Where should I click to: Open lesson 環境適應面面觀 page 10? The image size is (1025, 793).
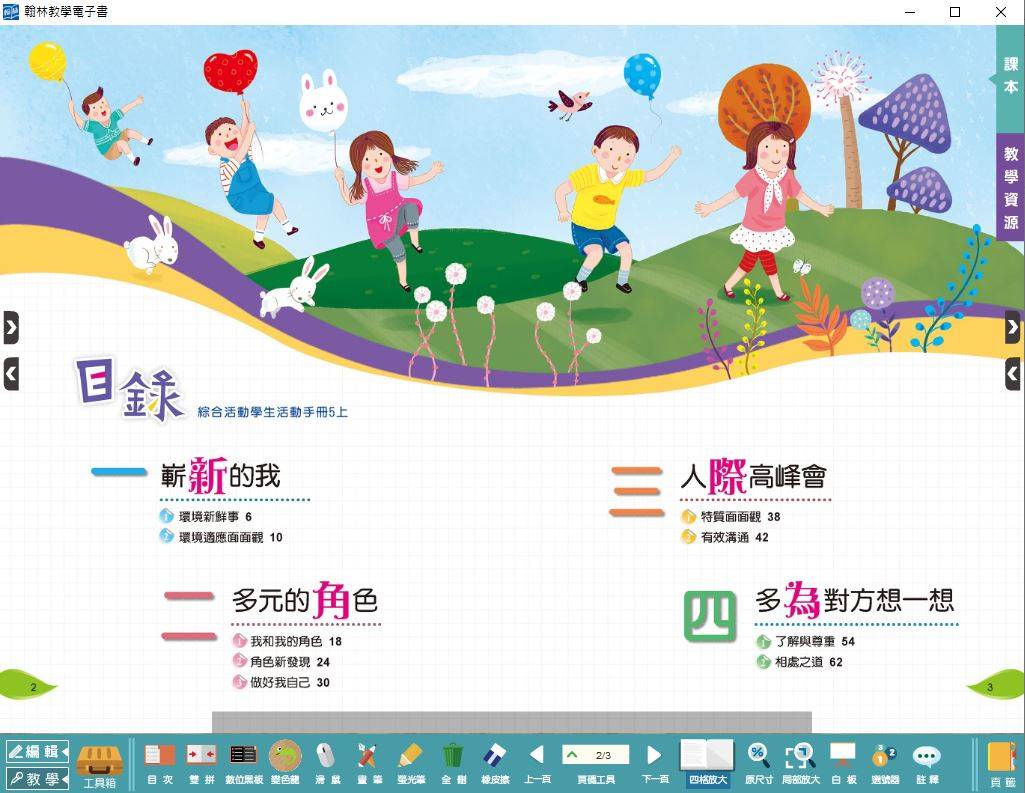(x=221, y=537)
